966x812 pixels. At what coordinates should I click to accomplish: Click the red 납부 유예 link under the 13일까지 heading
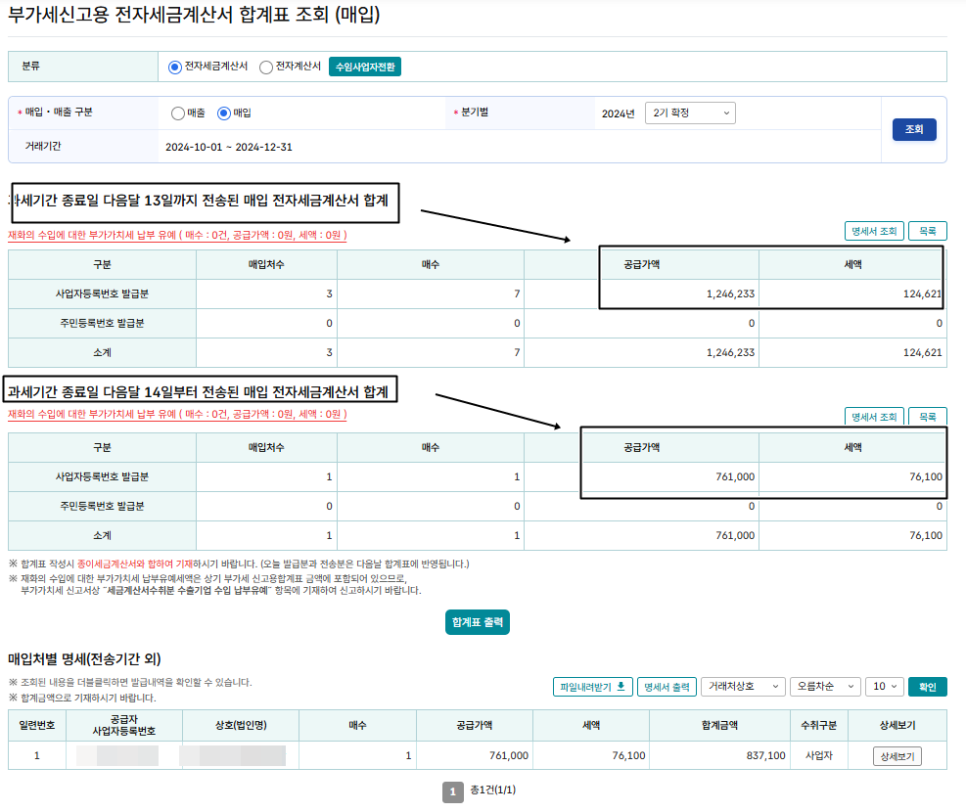(x=177, y=235)
